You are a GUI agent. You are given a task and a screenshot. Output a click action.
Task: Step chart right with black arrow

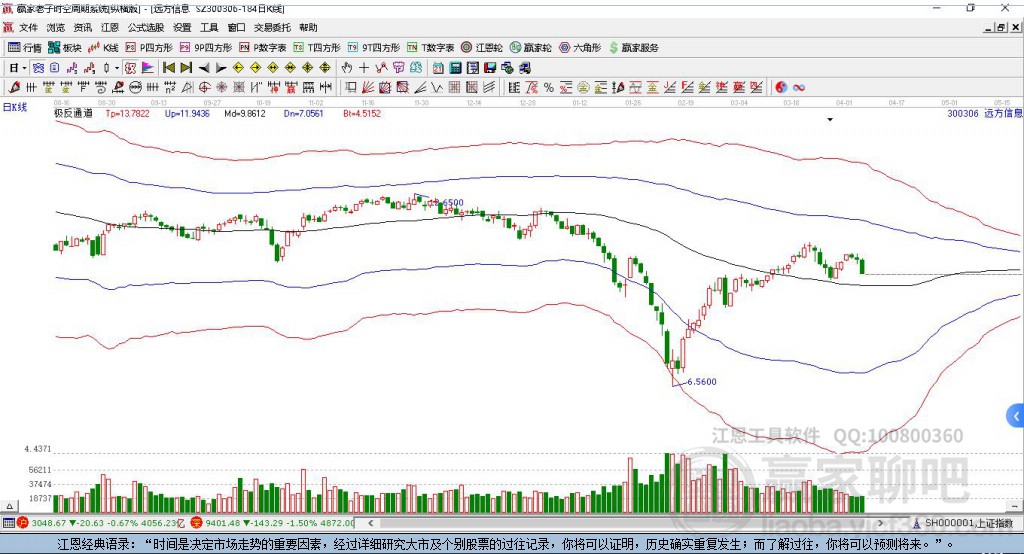221,68
